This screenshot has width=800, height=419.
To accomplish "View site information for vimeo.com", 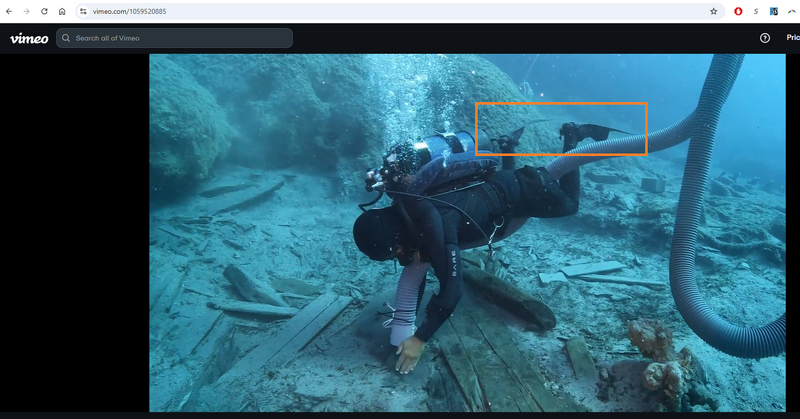I will pyautogui.click(x=84, y=11).
